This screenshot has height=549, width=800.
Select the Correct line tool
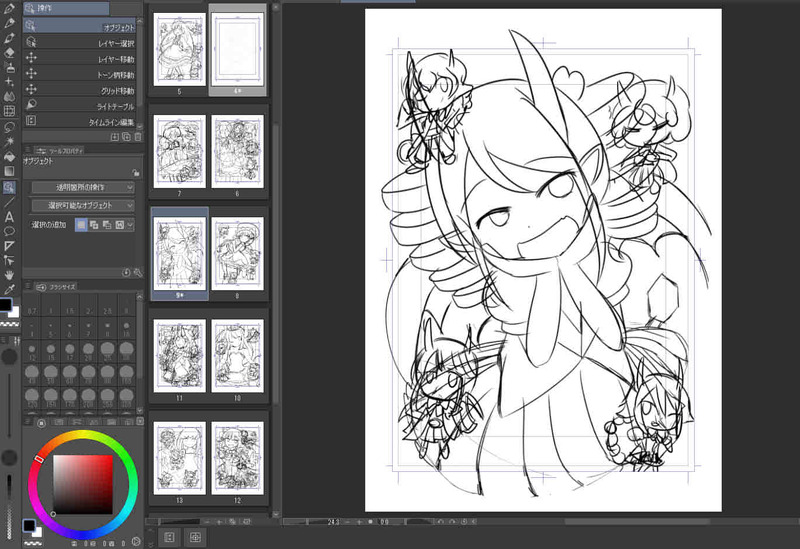click(x=9, y=260)
